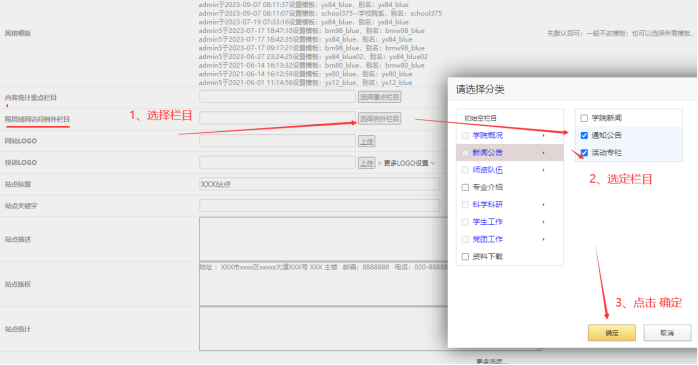
Task: Expand the 党团工作 submenu arrow
Action: [544, 239]
